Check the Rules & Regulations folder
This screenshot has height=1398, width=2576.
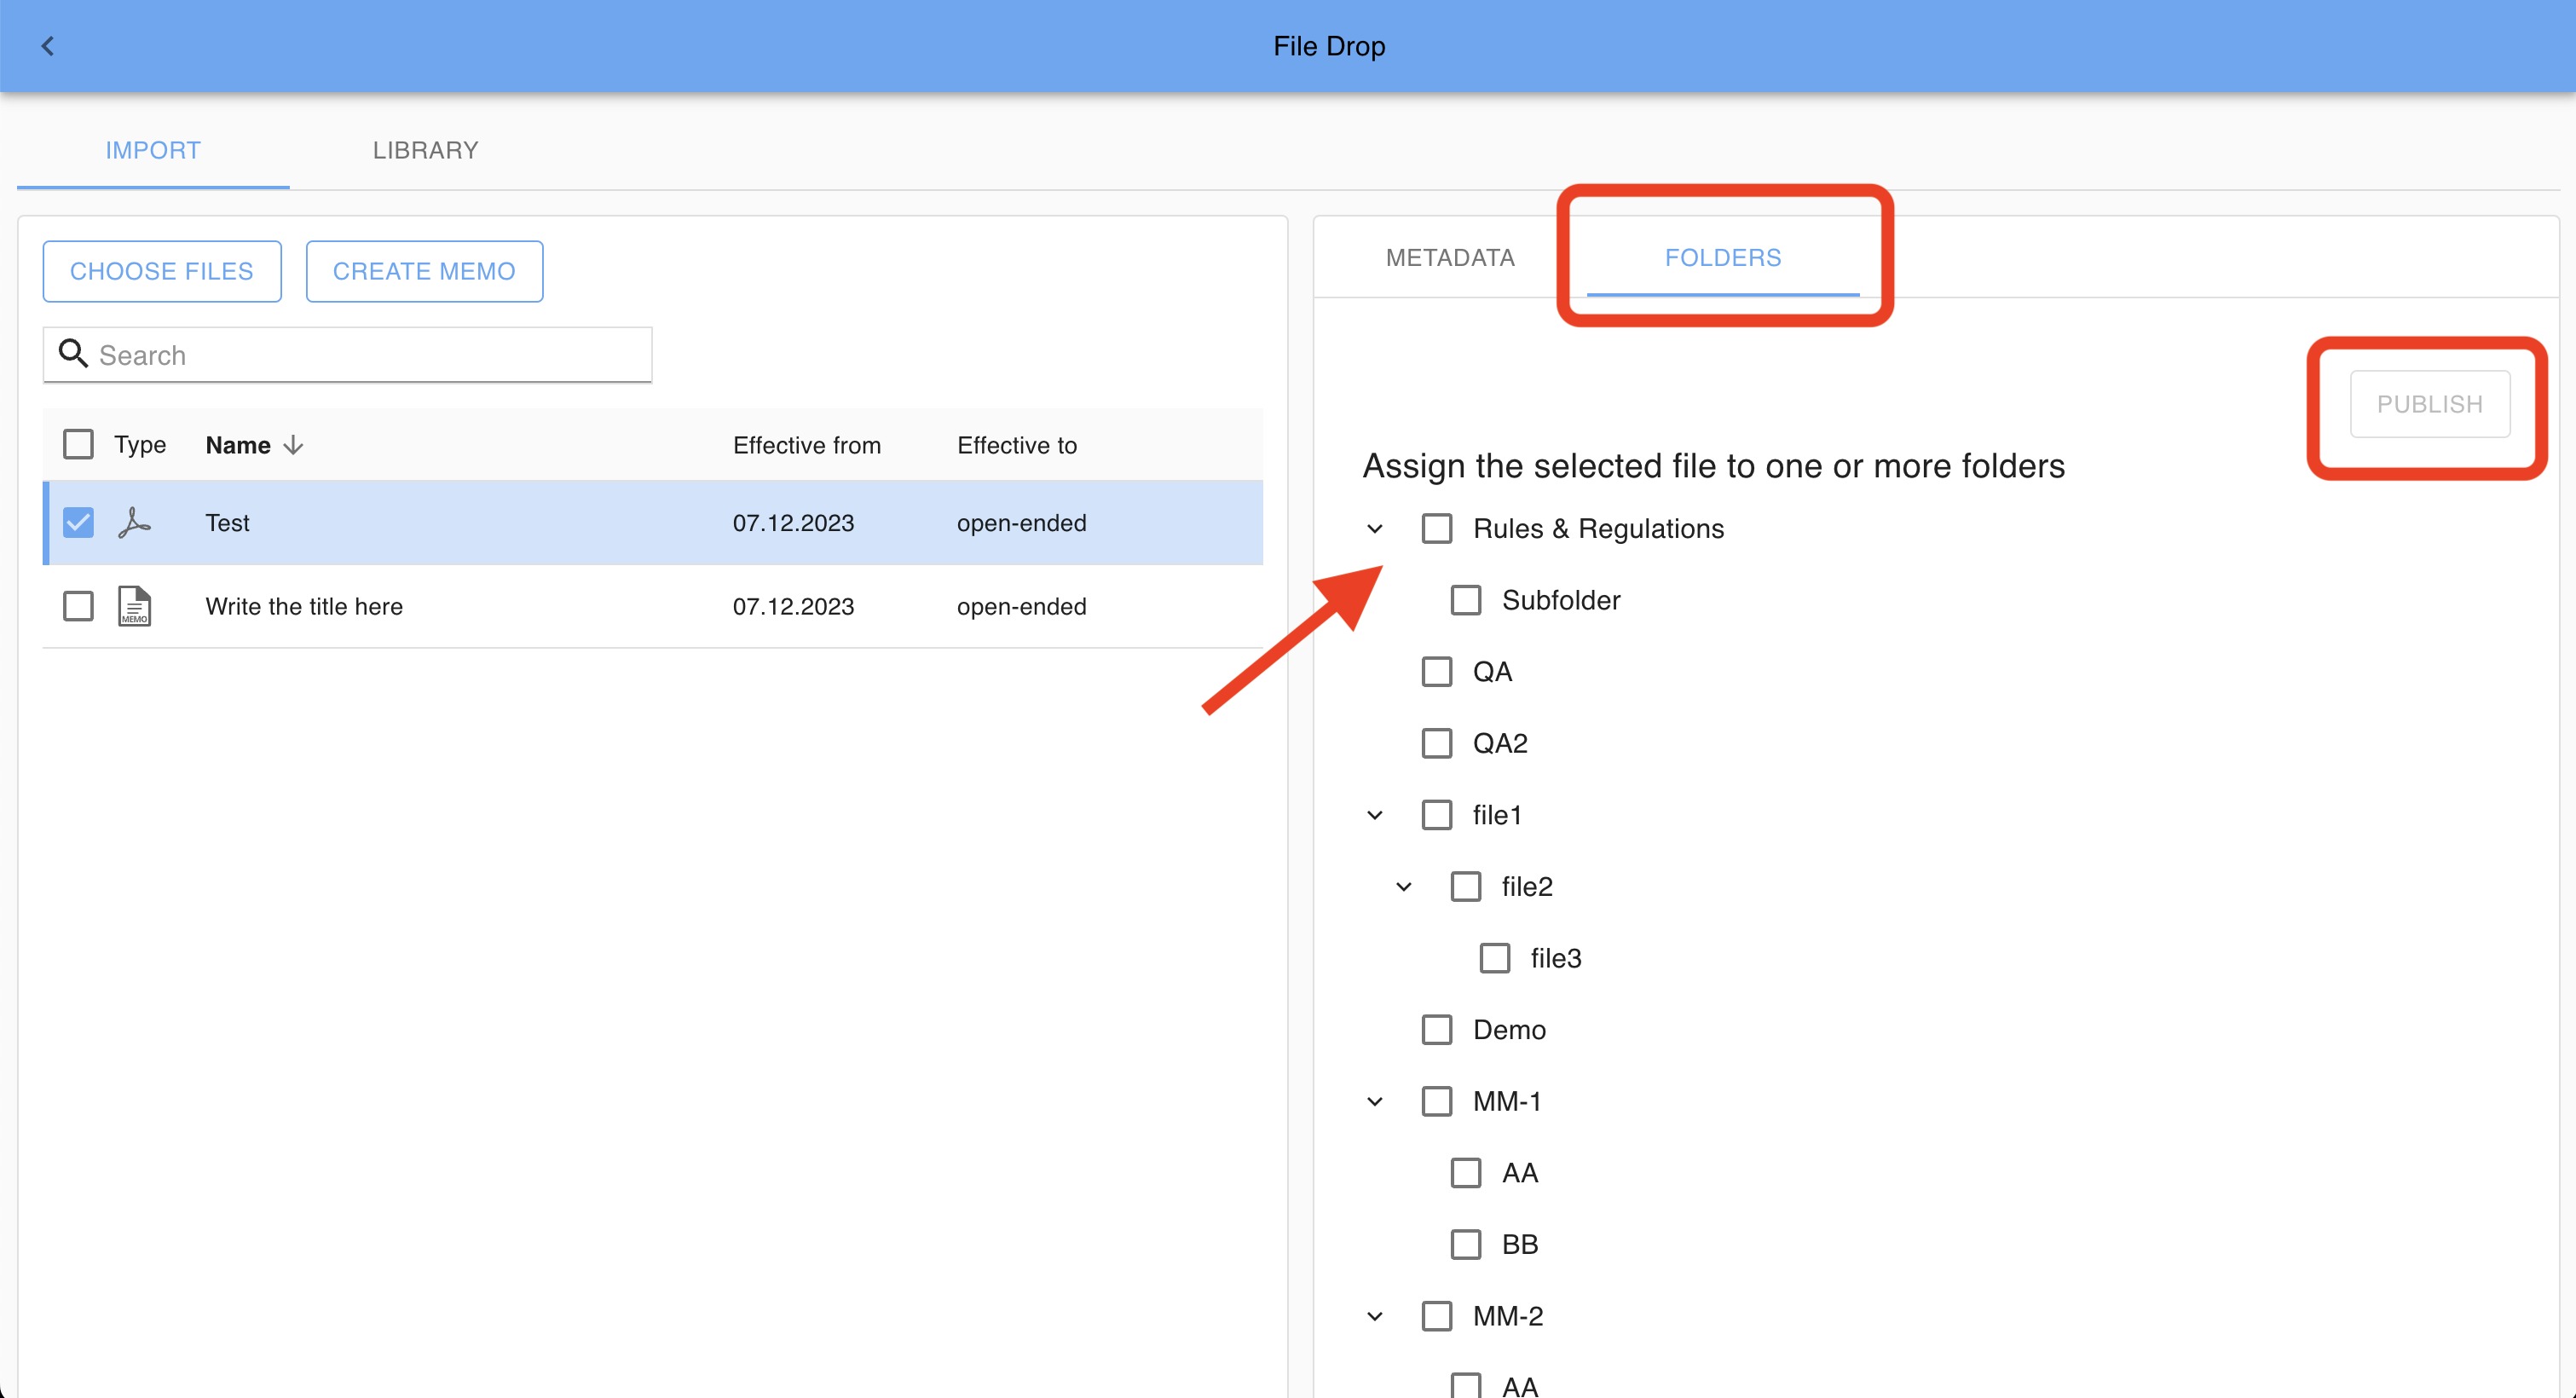1437,528
